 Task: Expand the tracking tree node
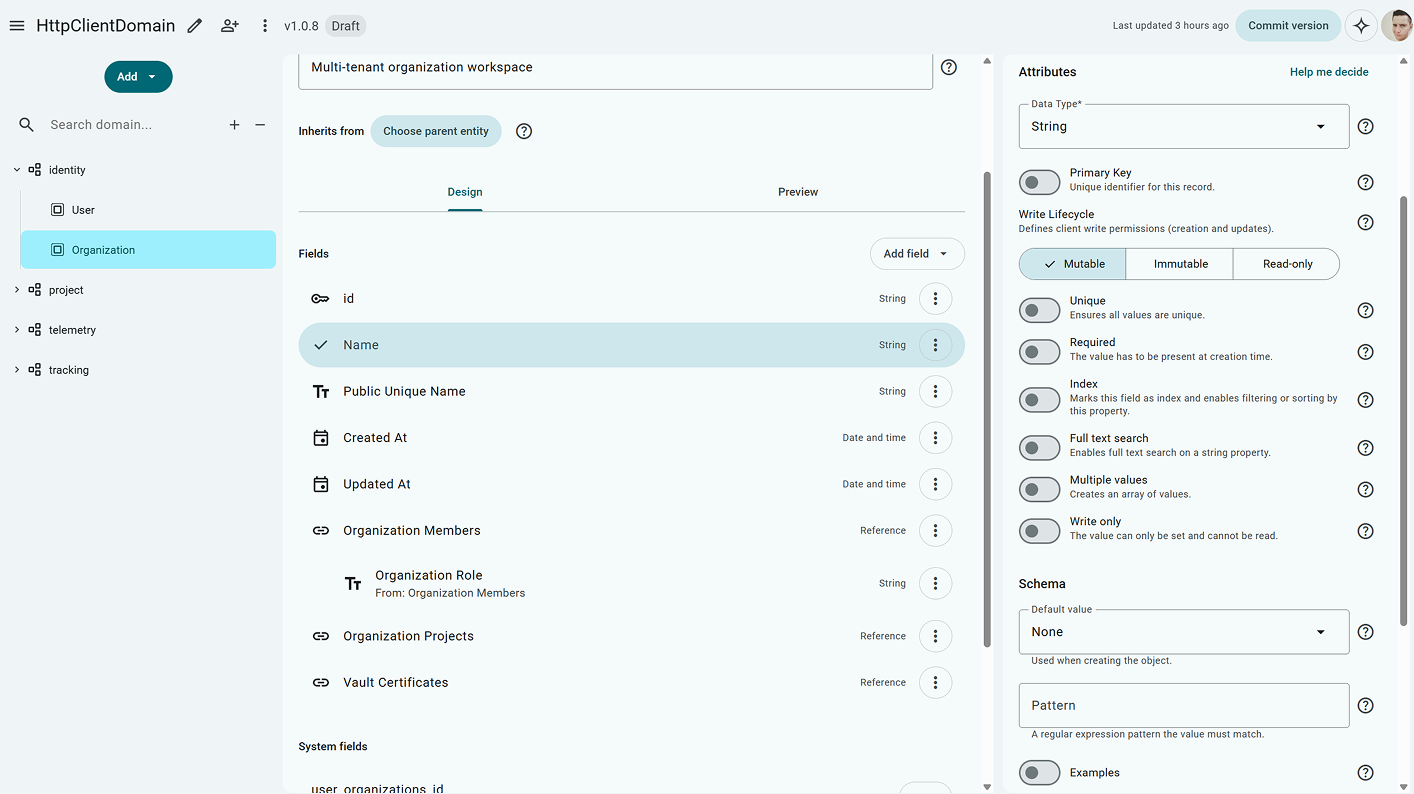point(17,370)
